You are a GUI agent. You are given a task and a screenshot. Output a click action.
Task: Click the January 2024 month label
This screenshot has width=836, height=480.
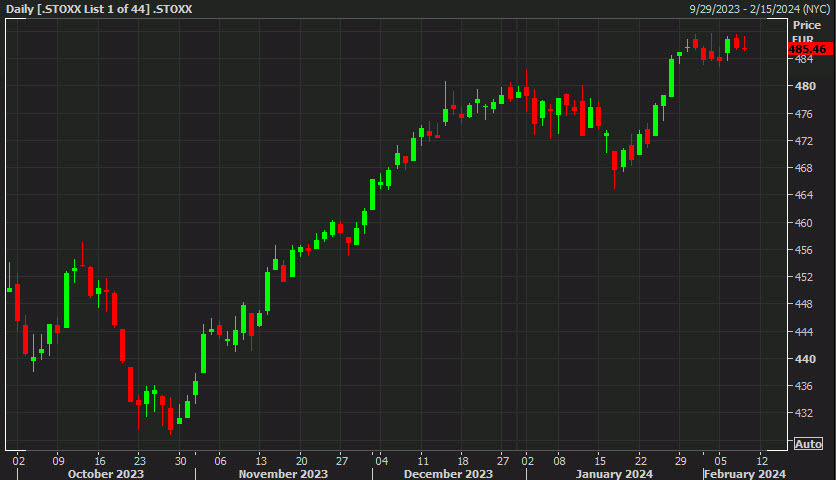click(614, 474)
